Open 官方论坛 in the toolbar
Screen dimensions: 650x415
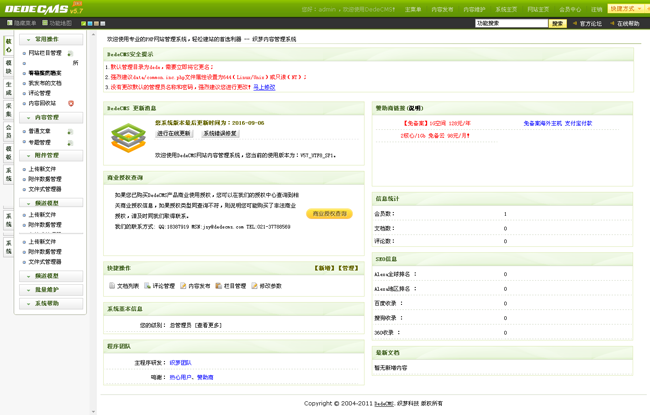point(591,24)
